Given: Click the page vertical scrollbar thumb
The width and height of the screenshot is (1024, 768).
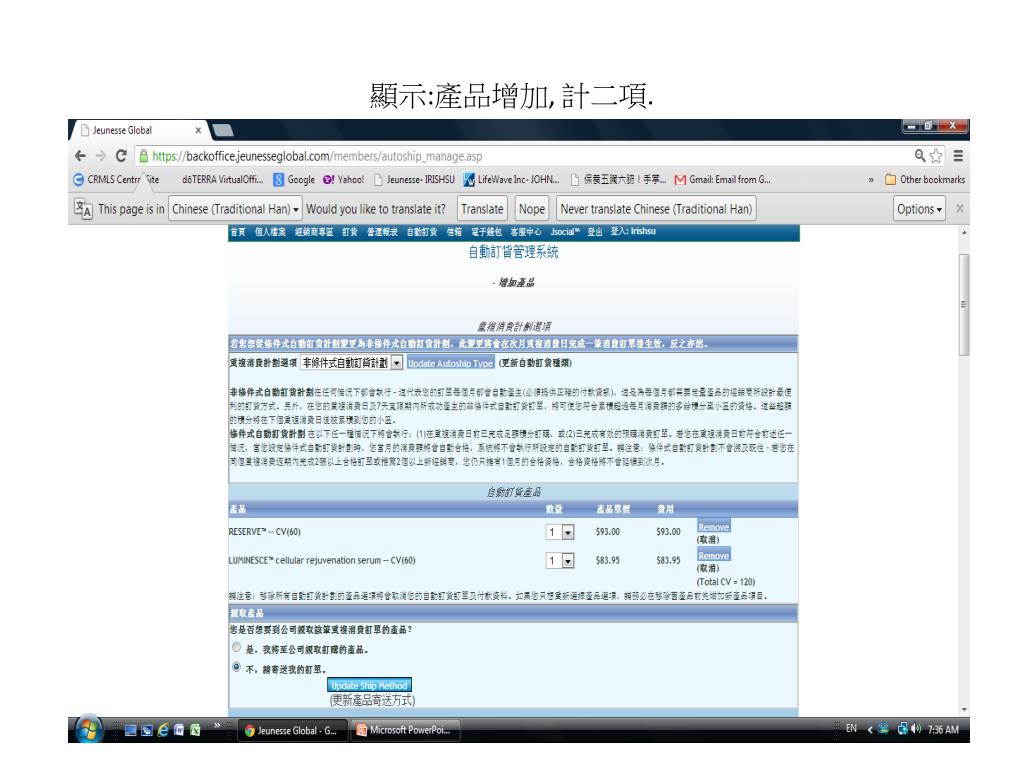Looking at the screenshot, I should (964, 304).
